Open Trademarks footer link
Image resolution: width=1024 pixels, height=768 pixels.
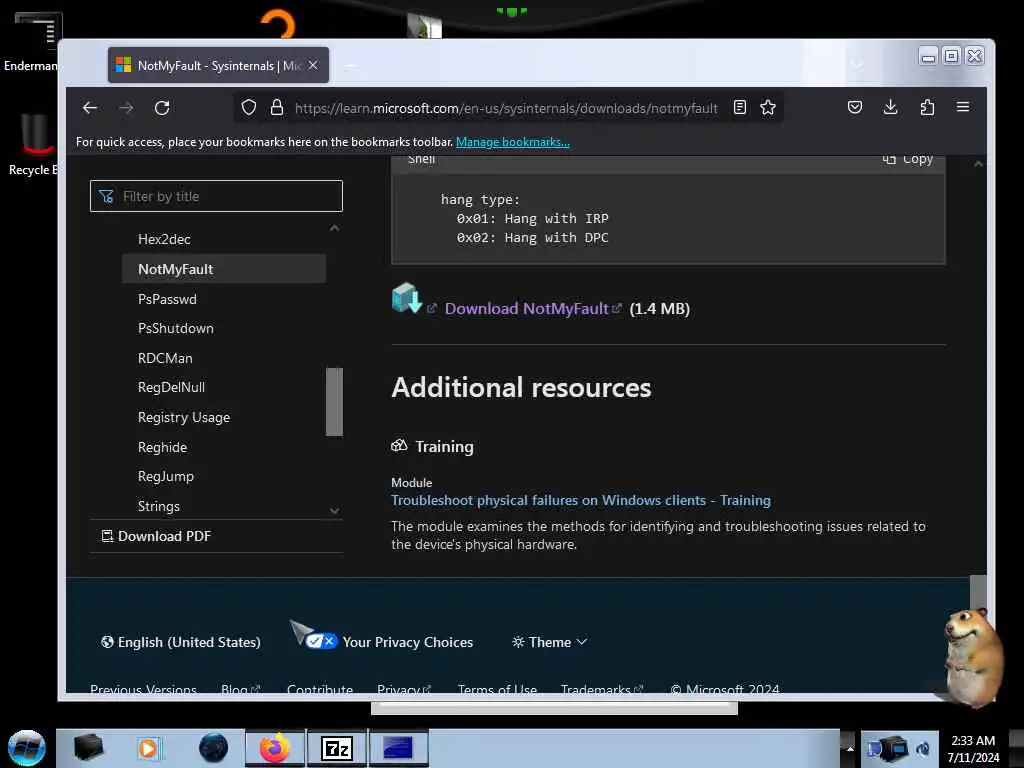coord(602,689)
